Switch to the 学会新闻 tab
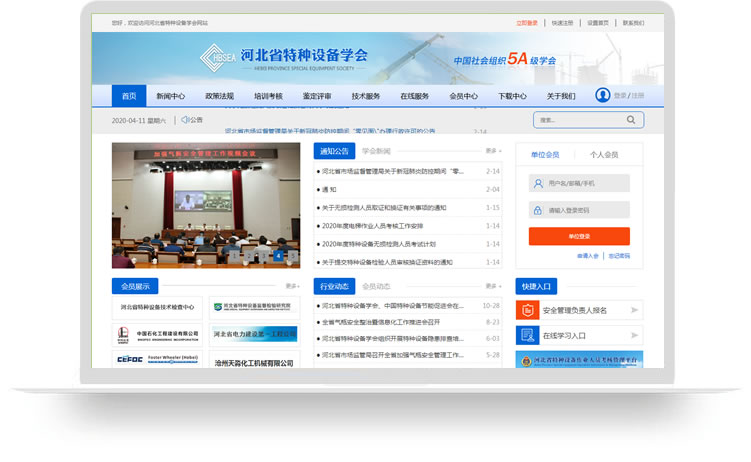This screenshot has width=751, height=462. pyautogui.click(x=376, y=151)
